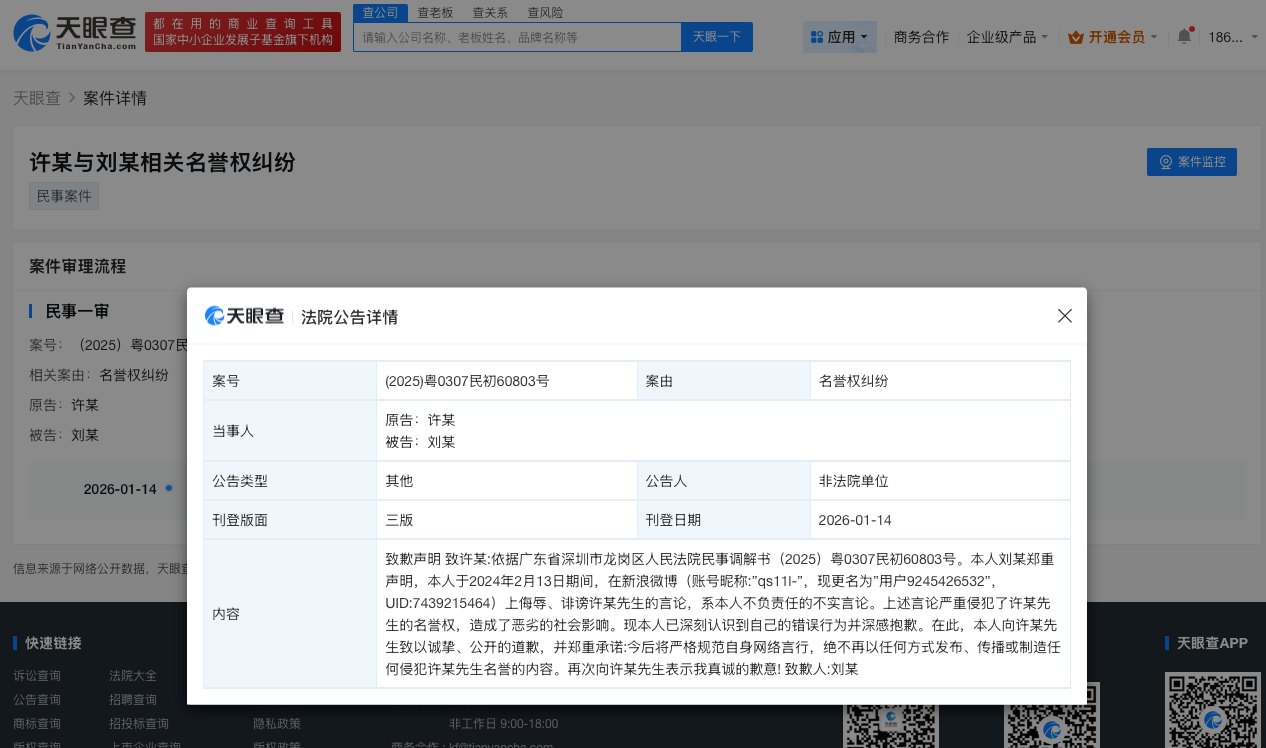Image resolution: width=1266 pixels, height=748 pixels.
Task: Open the 186 account dropdown
Action: pos(1232,35)
